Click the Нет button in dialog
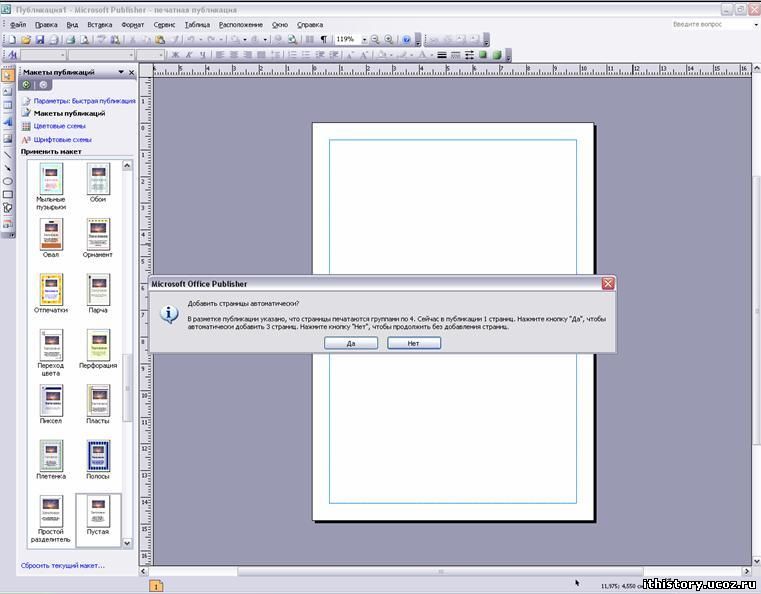This screenshot has height=594, width=761. [414, 343]
